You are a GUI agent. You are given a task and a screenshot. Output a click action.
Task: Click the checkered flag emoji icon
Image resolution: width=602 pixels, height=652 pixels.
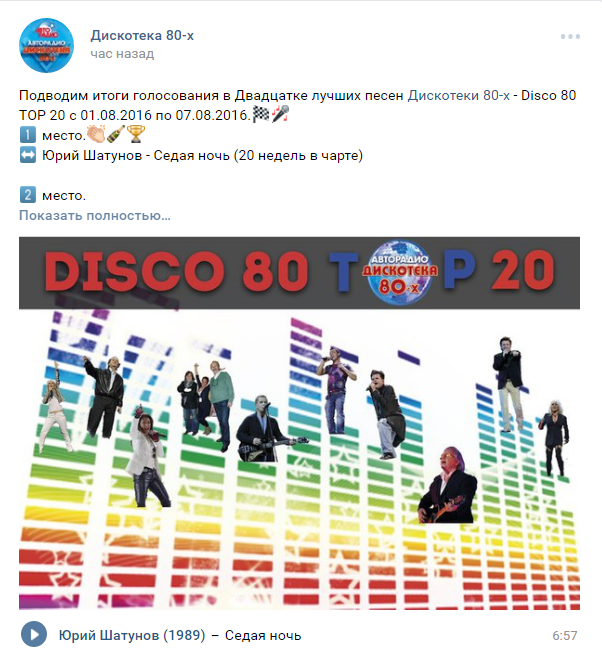pos(261,114)
